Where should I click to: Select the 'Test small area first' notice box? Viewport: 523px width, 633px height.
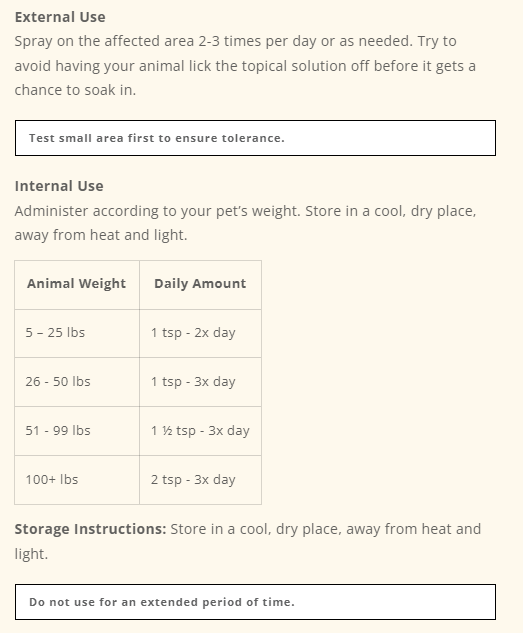[x=255, y=138]
